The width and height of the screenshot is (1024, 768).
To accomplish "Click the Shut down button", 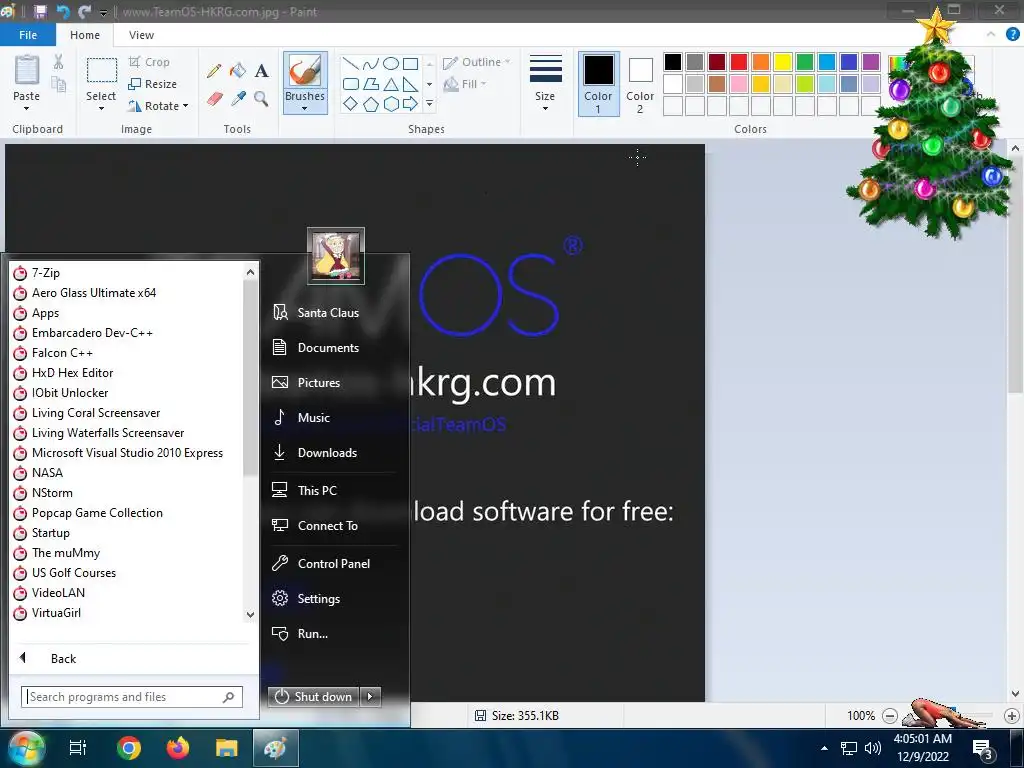I will click(x=314, y=697).
